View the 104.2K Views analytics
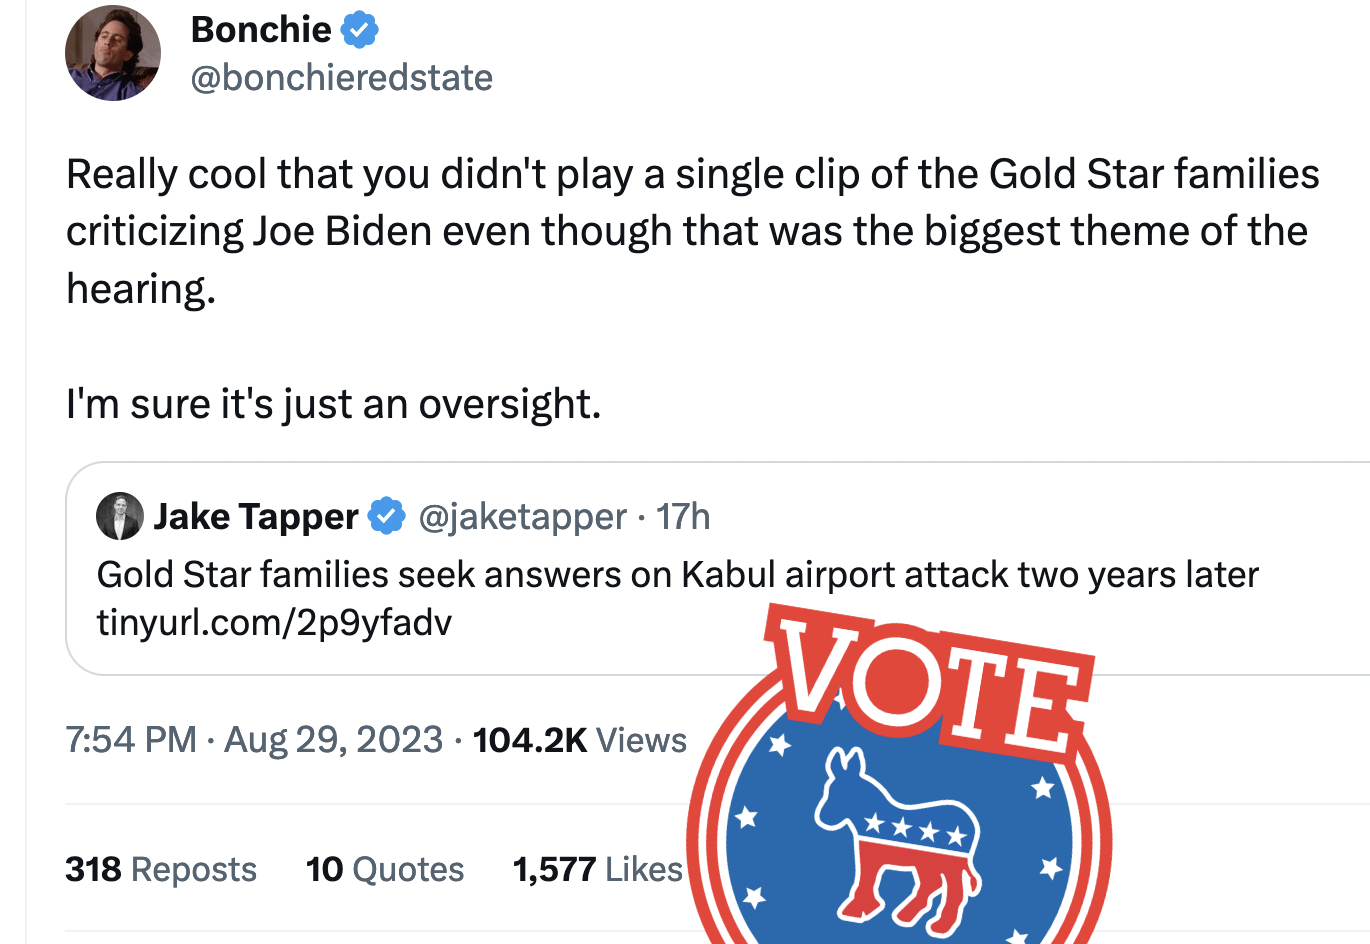The width and height of the screenshot is (1370, 944). (x=579, y=740)
